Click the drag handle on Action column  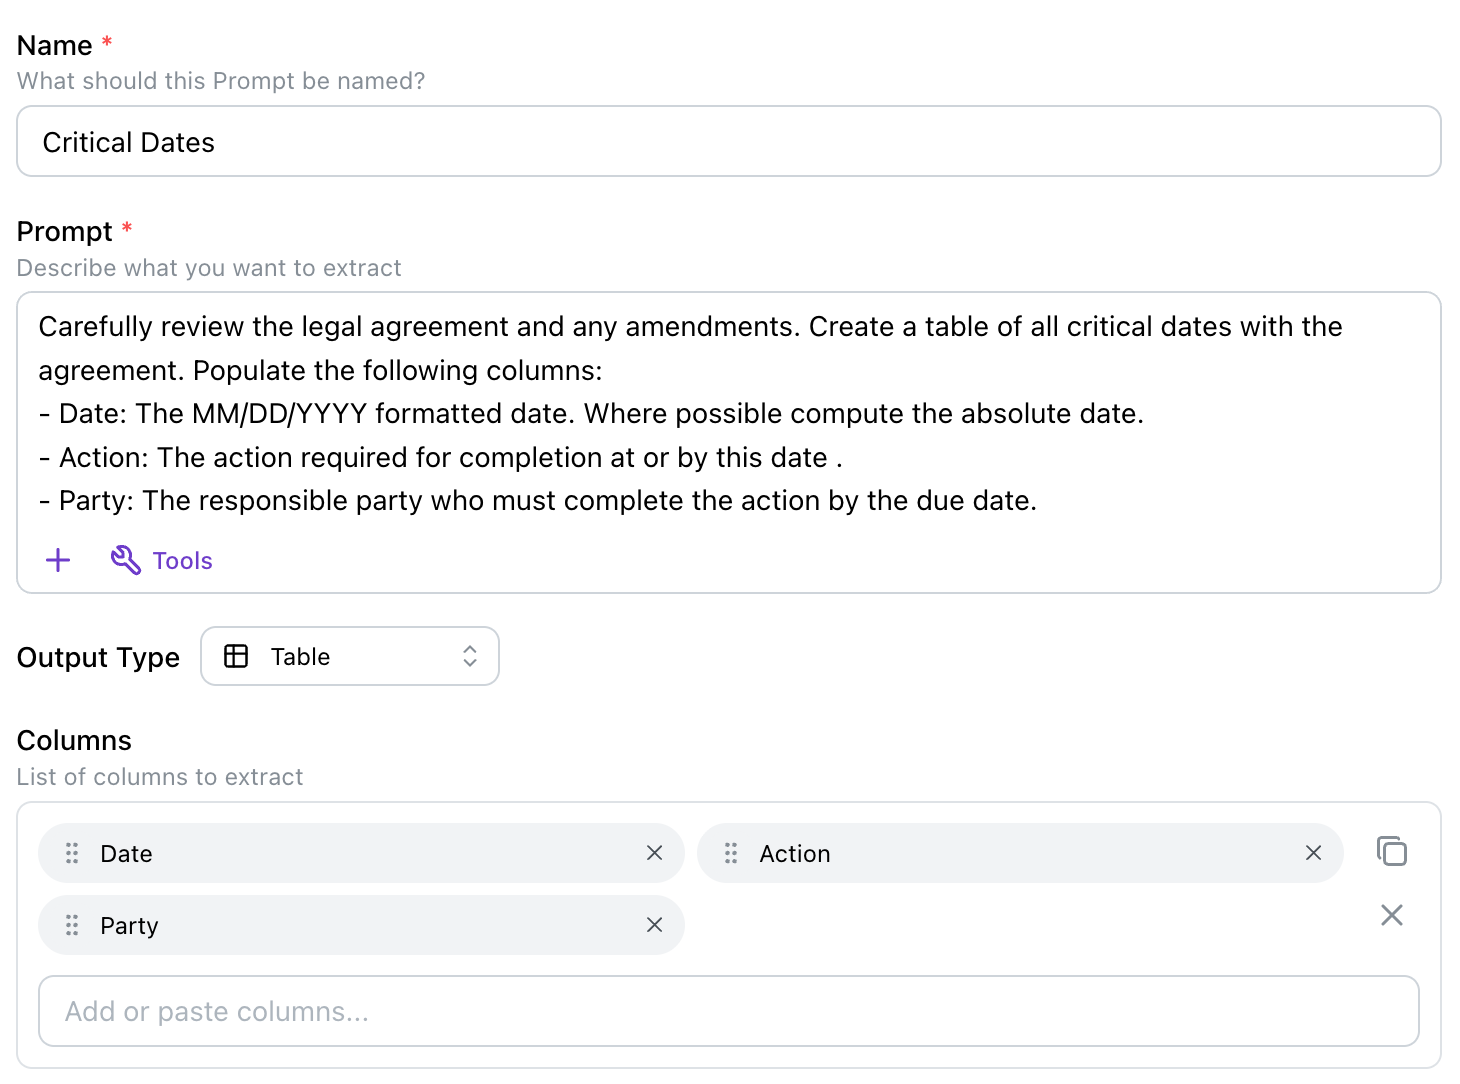point(731,853)
